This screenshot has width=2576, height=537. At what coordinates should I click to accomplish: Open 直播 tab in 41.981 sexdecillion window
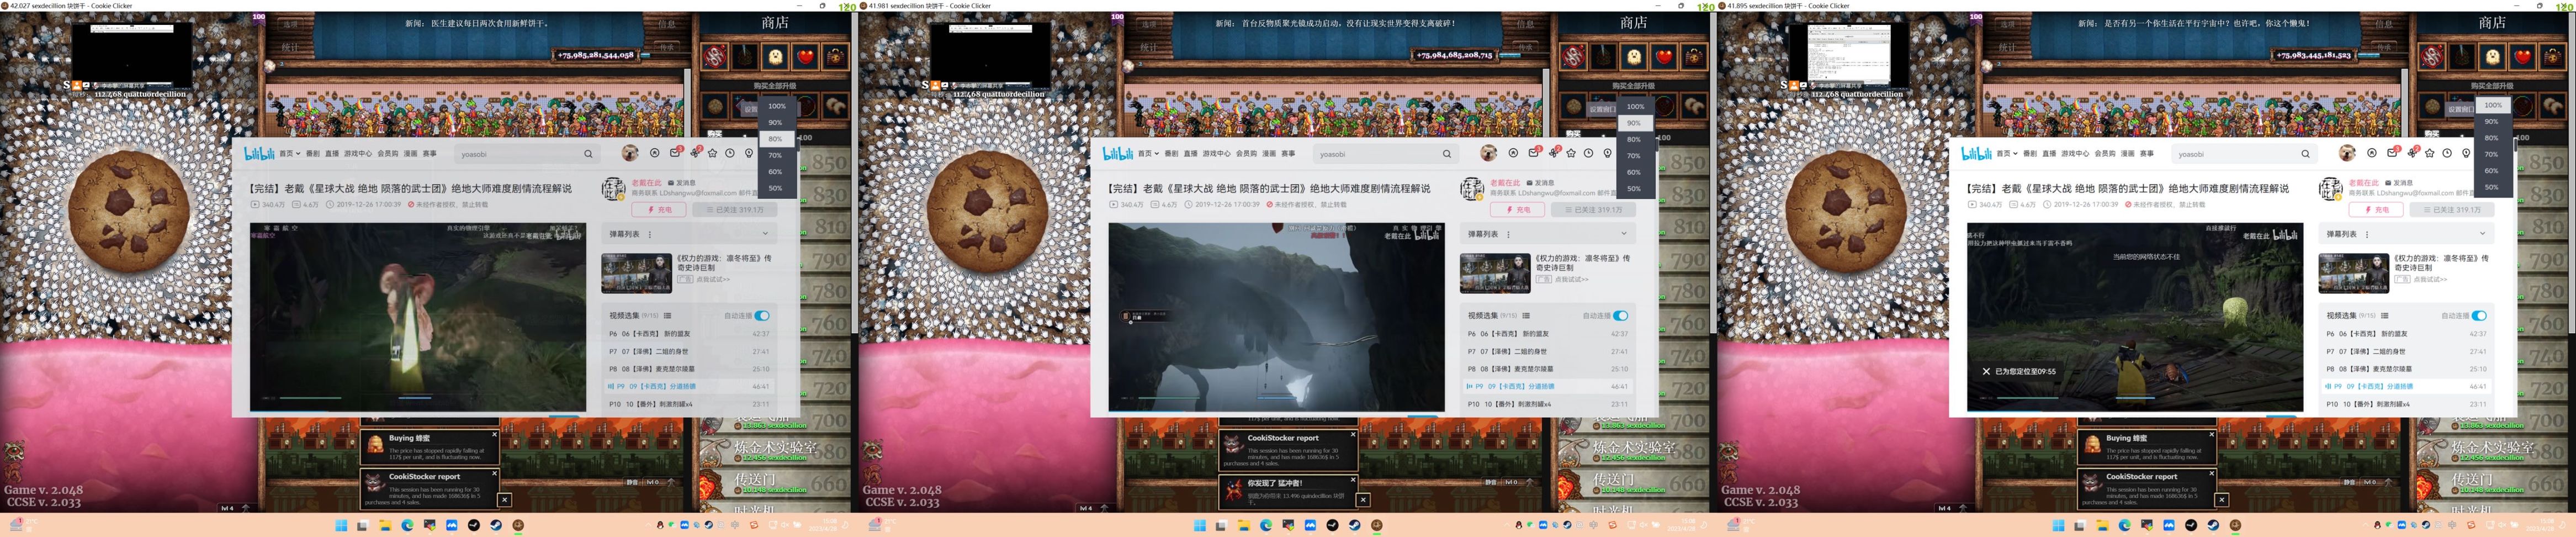tap(1191, 154)
